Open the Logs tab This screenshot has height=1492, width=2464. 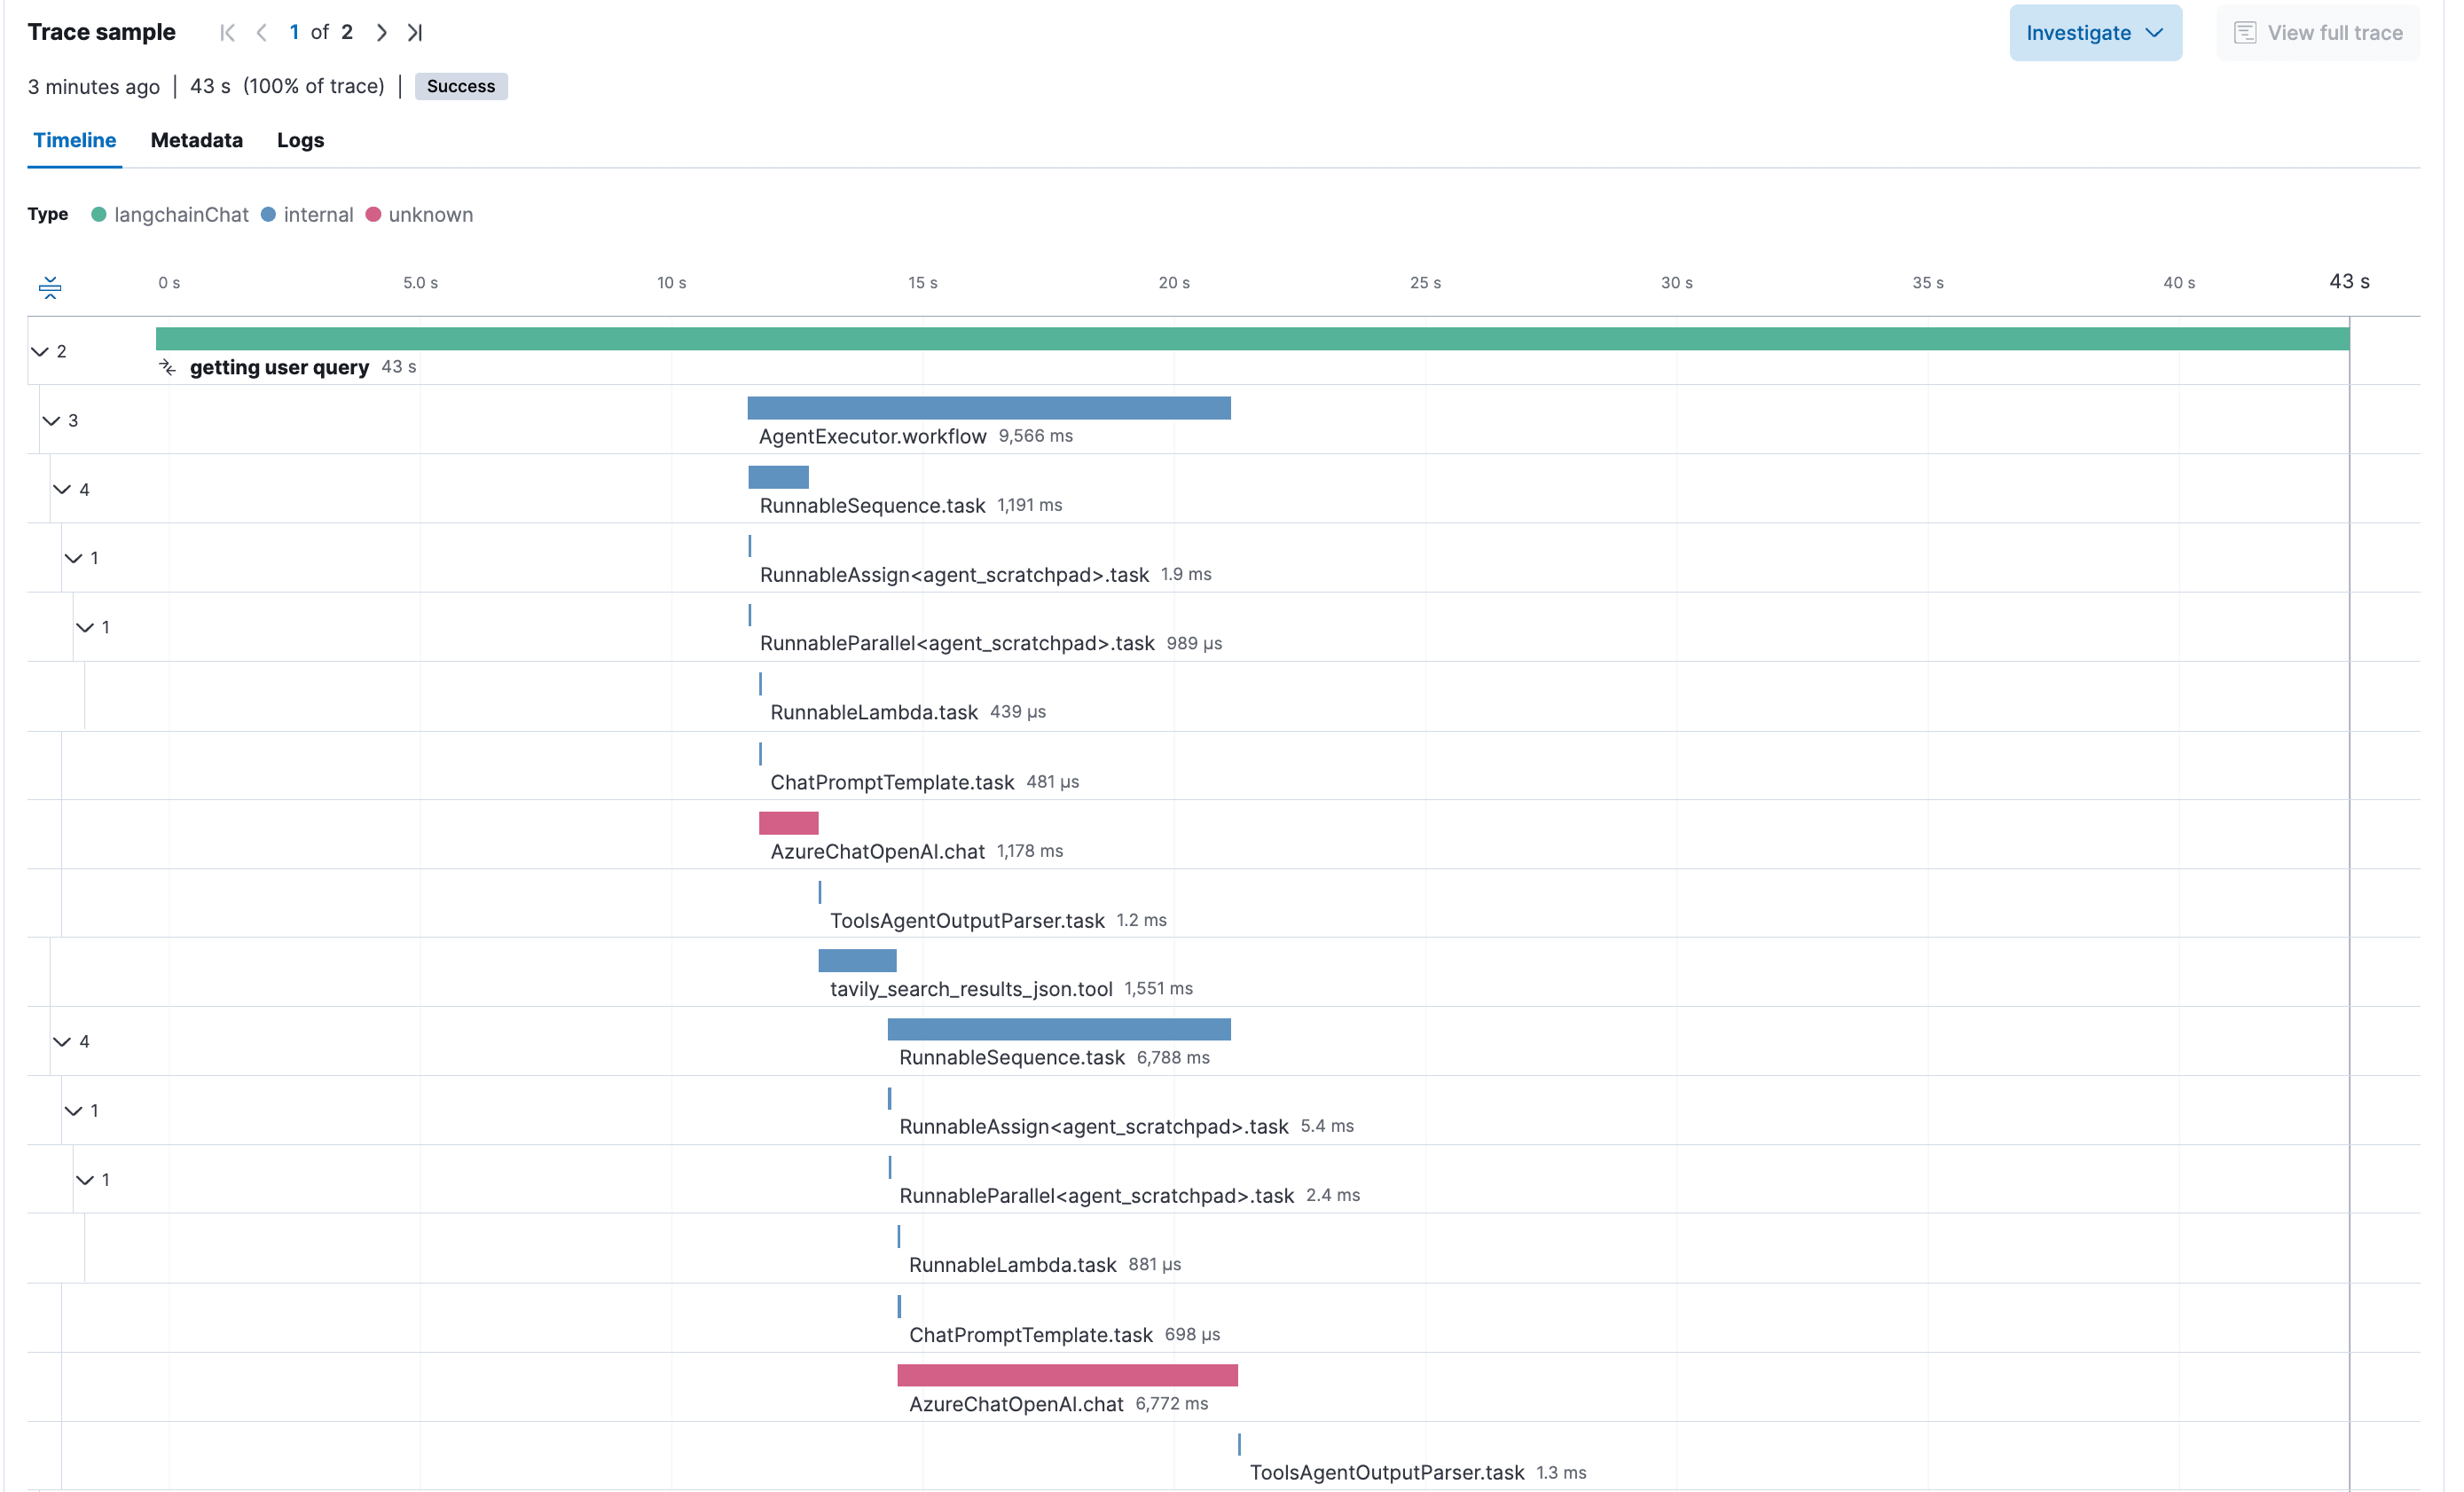pos(300,140)
